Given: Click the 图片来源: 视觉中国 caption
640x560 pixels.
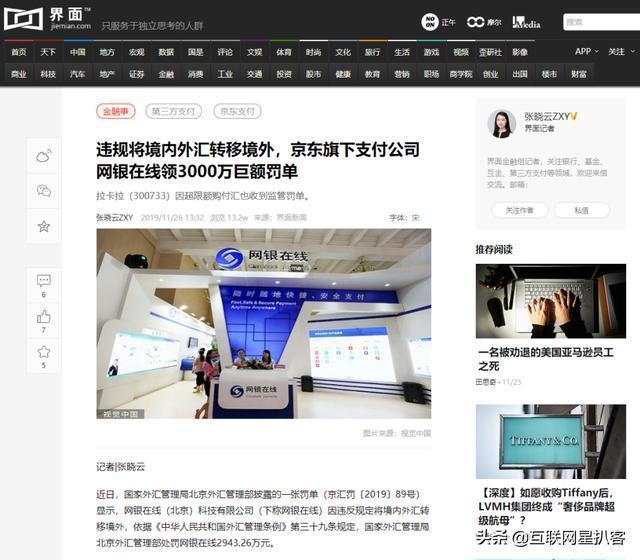Looking at the screenshot, I should coord(397,433).
